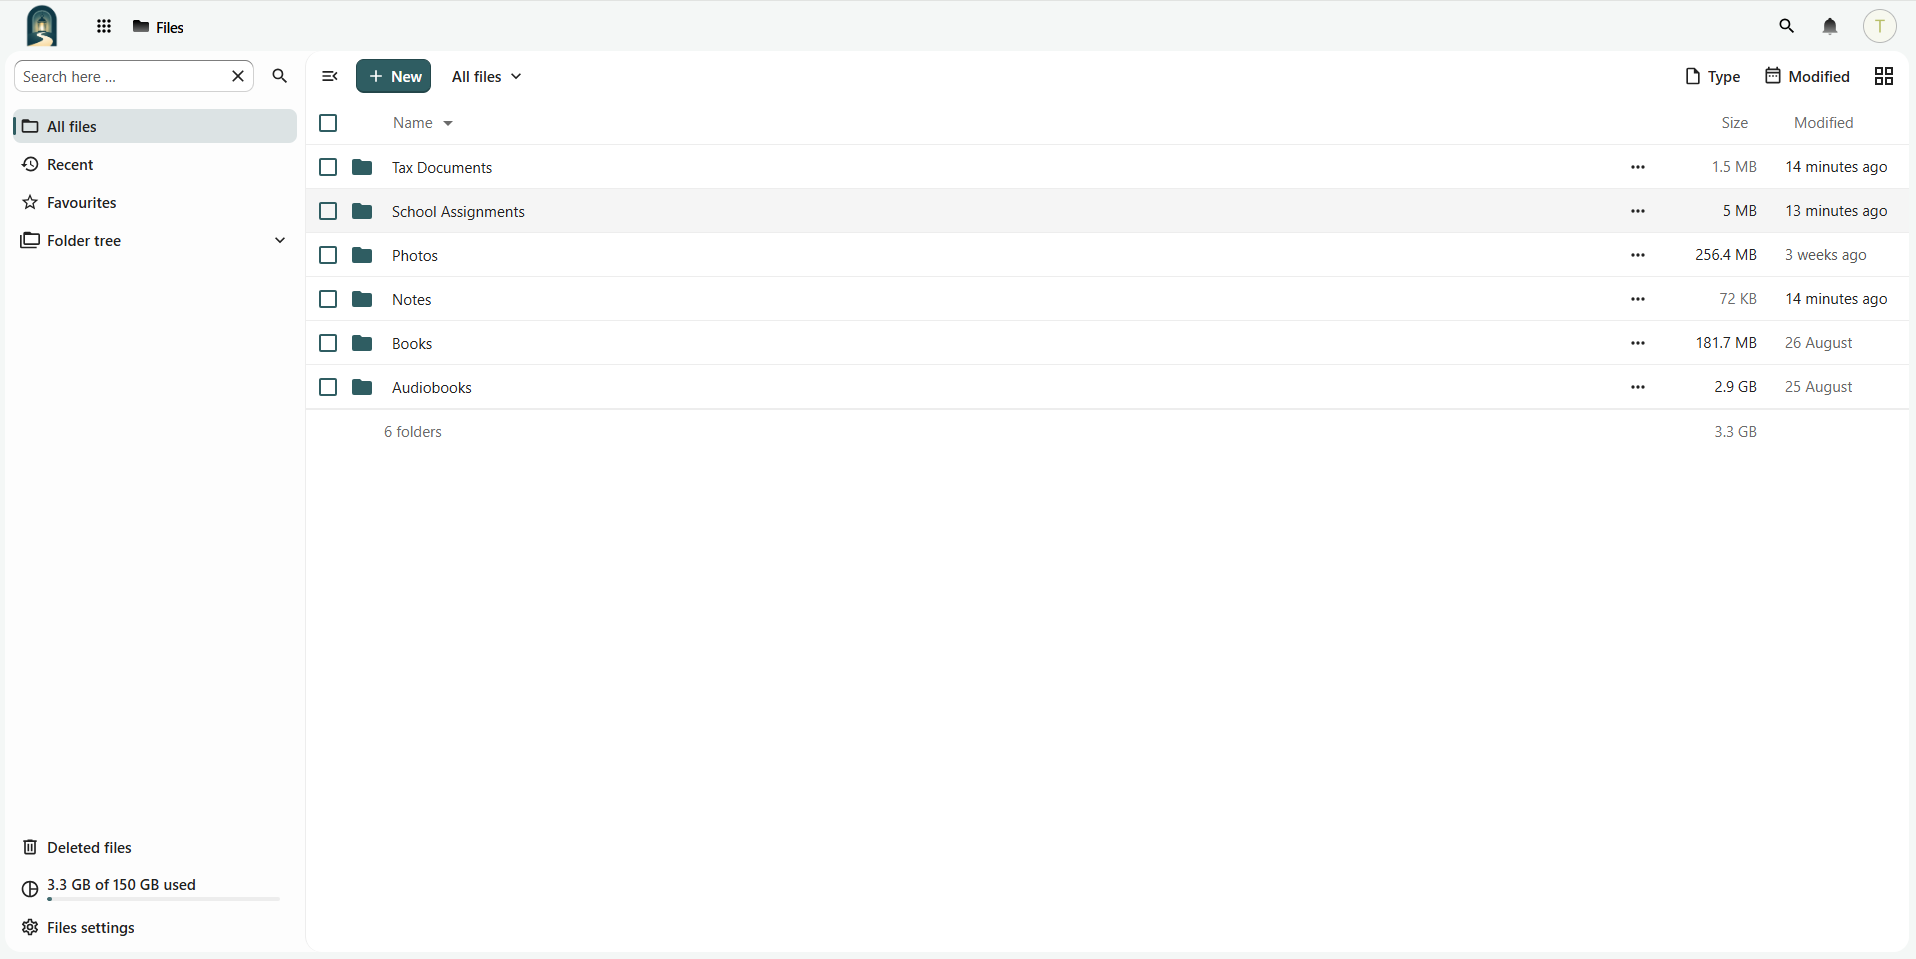The width and height of the screenshot is (1916, 959).
Task: Click the notifications bell icon
Action: tap(1830, 27)
